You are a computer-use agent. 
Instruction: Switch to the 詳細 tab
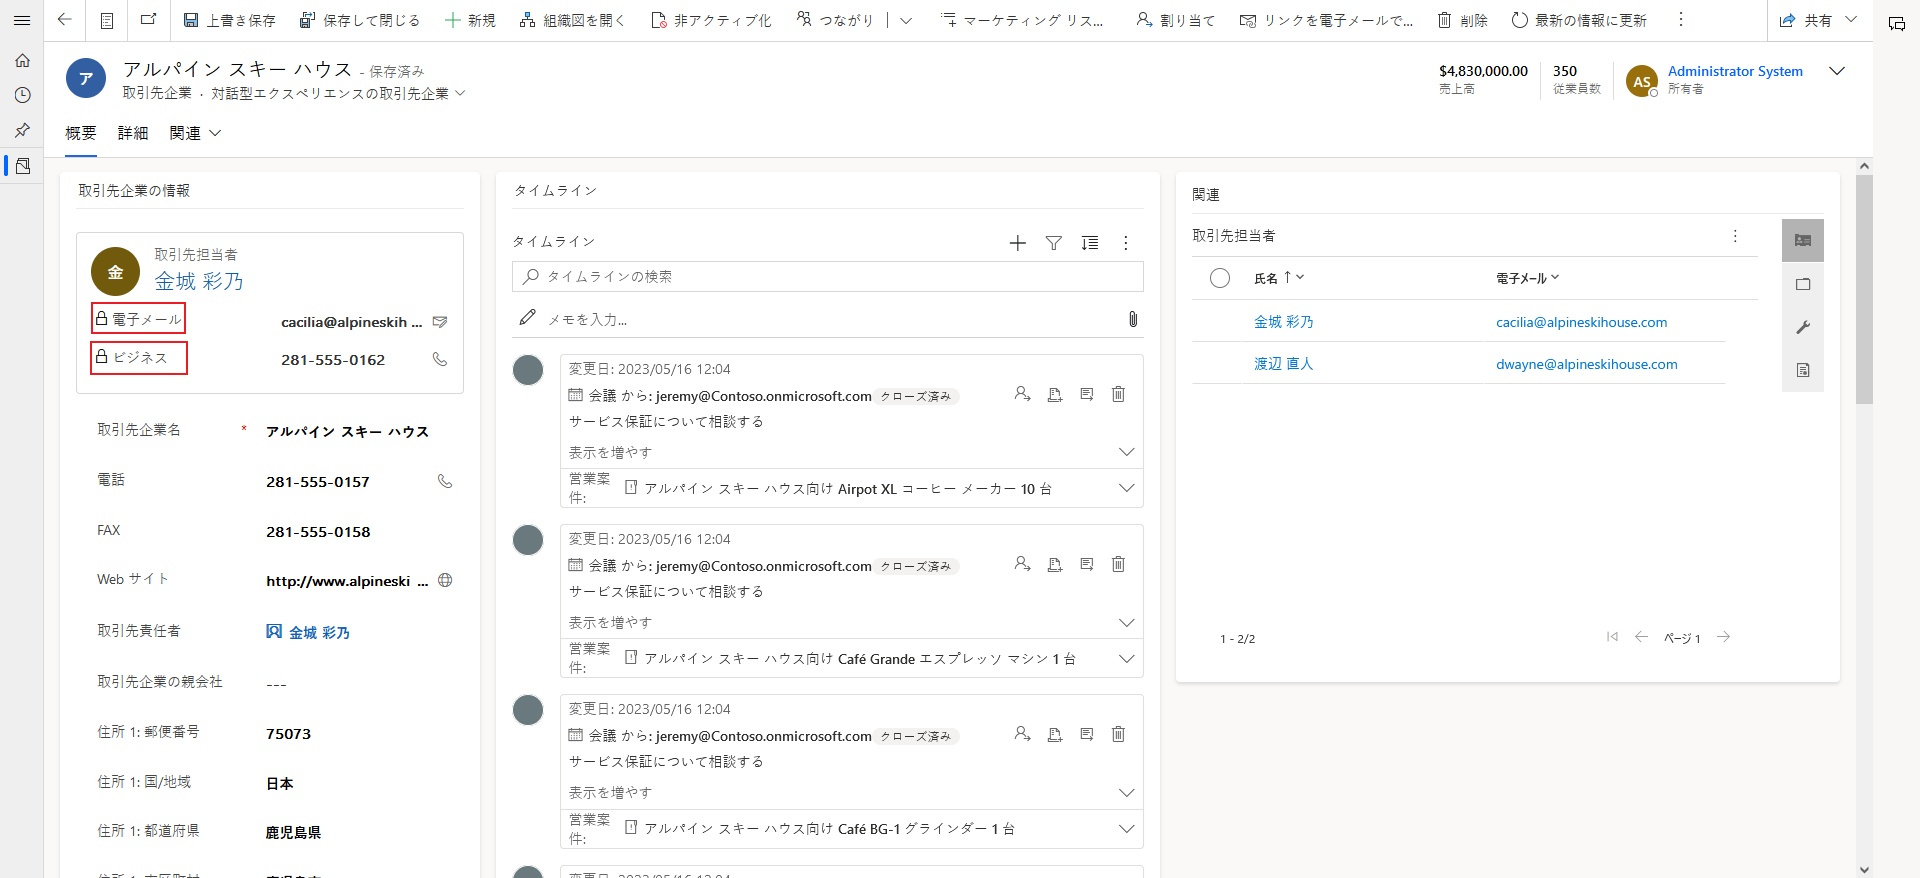(133, 133)
